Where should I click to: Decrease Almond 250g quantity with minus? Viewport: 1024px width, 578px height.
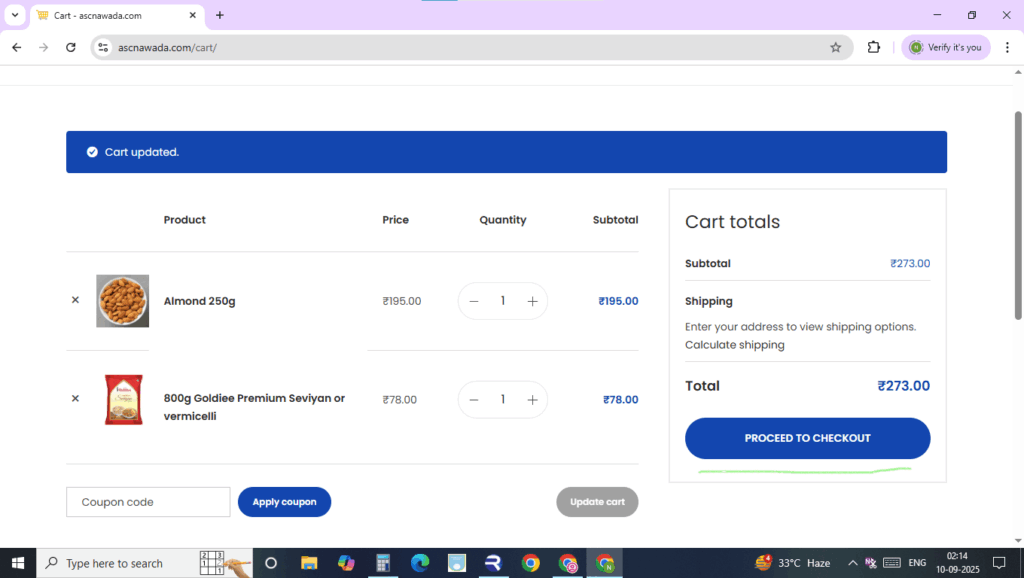pyautogui.click(x=474, y=301)
